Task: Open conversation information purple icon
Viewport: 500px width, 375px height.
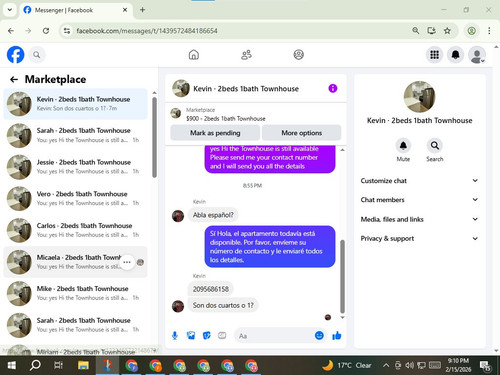Action: pos(333,88)
